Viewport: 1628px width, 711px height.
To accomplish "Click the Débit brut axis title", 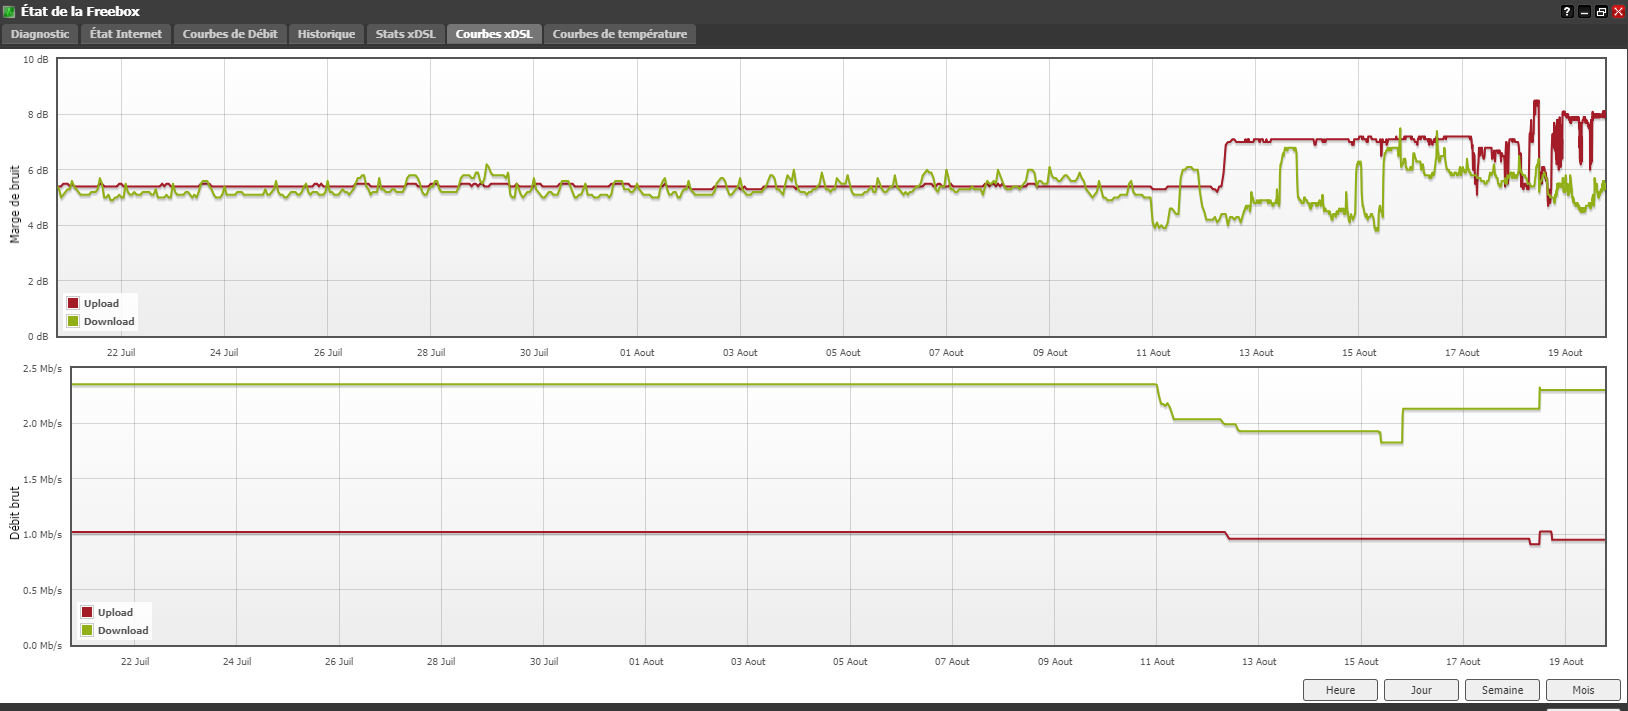I will coord(15,513).
